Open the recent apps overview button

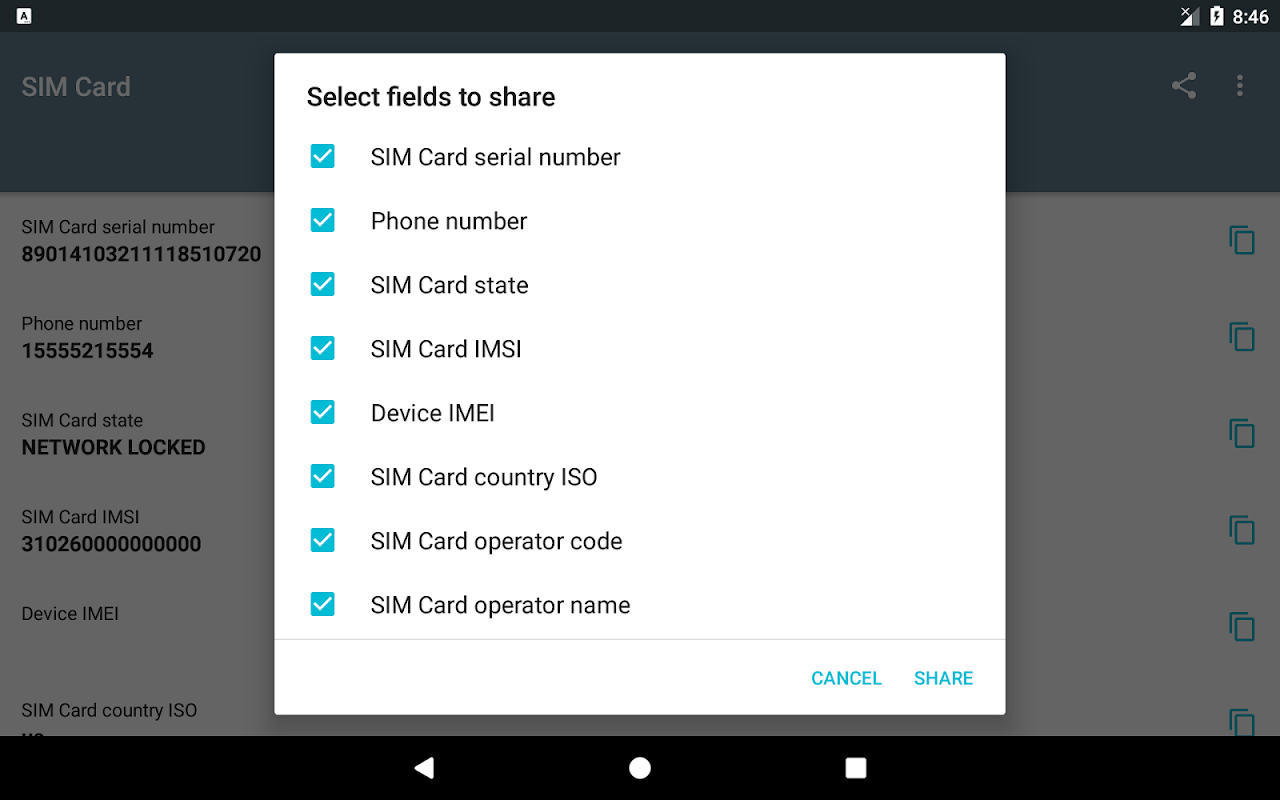click(855, 768)
